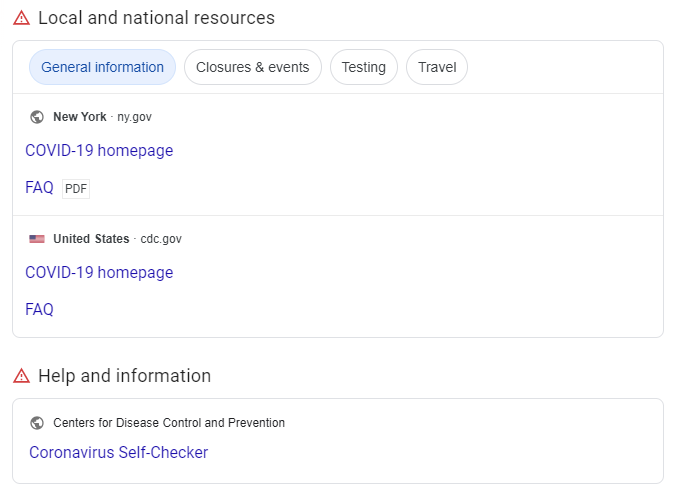Click 'Centers for Disease Control and Prevention' text
The image size is (687, 497).
[169, 423]
